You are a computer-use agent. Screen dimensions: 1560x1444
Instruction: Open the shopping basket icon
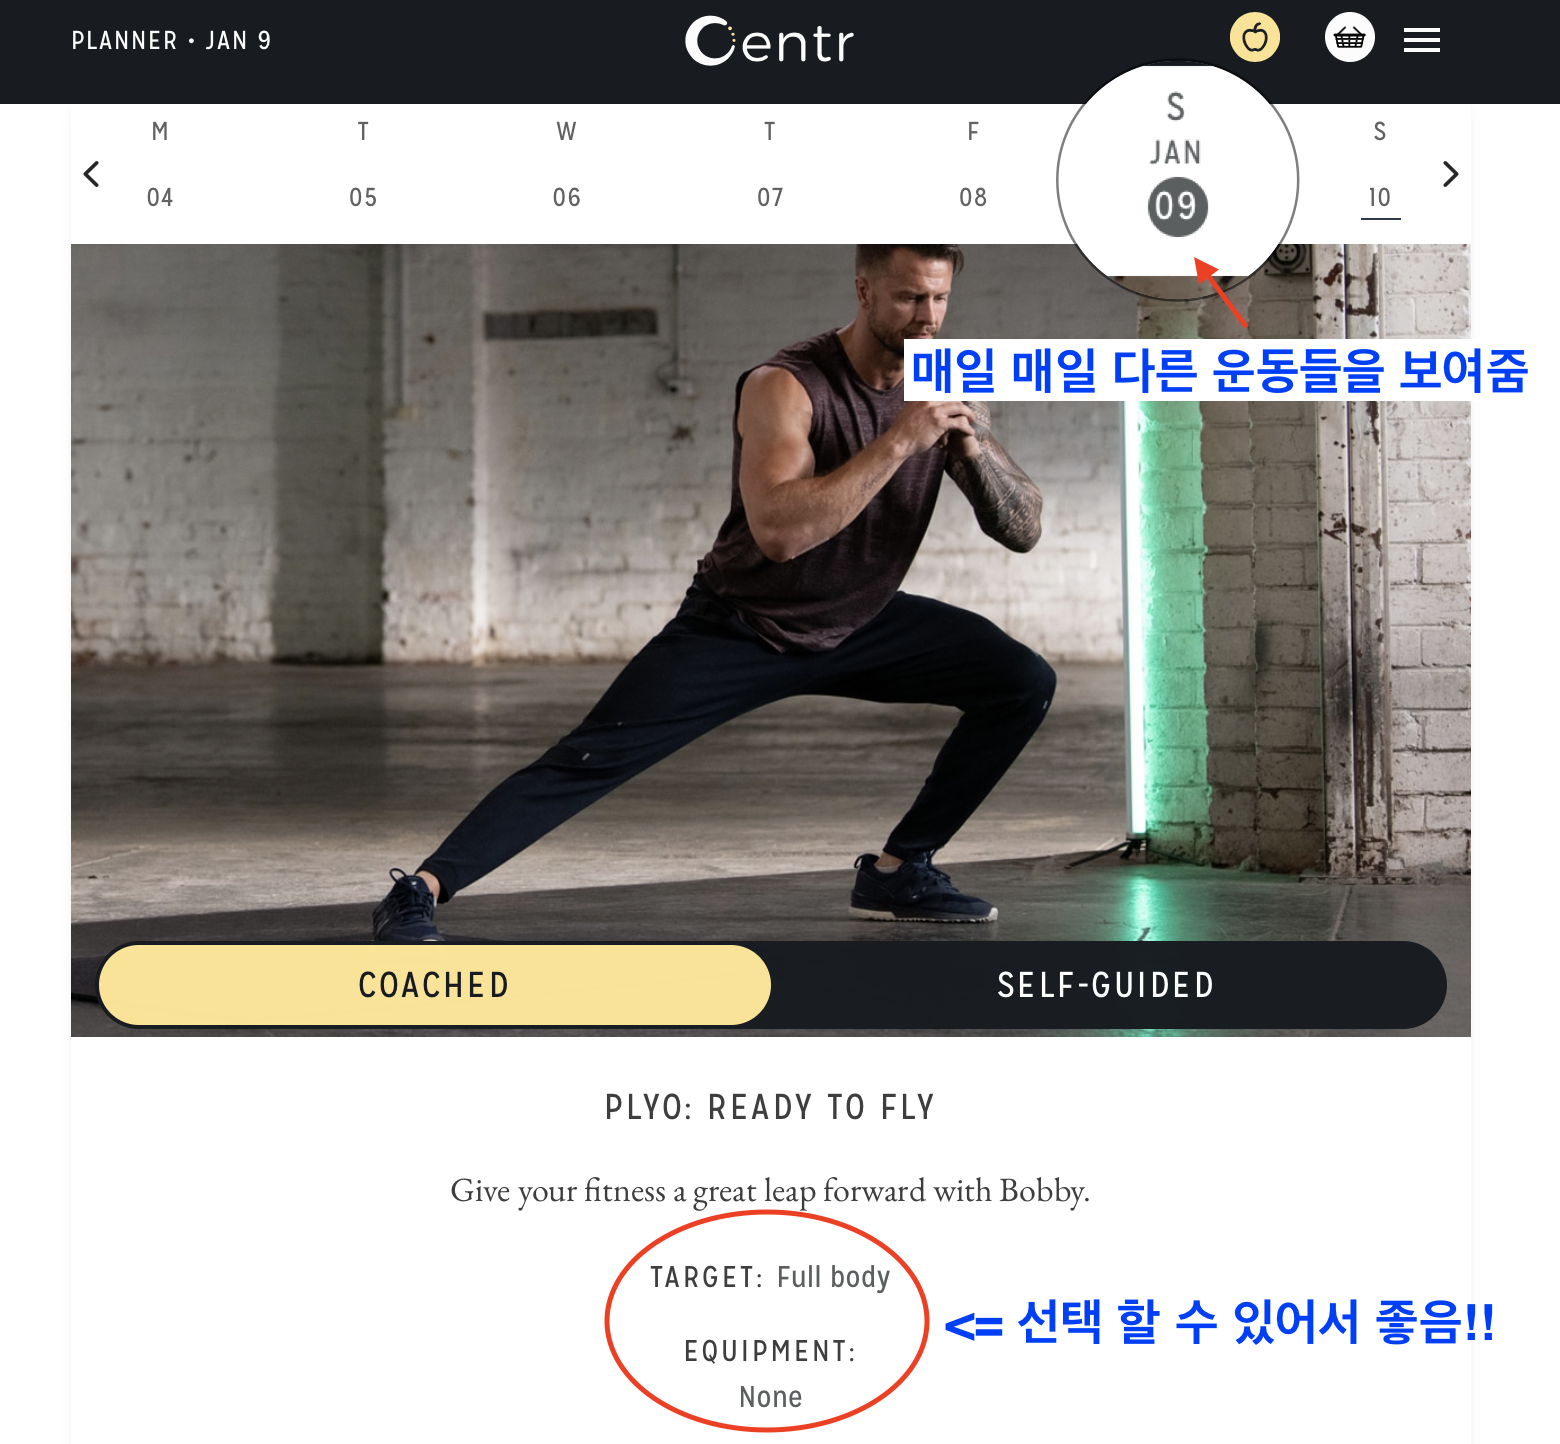coord(1350,38)
